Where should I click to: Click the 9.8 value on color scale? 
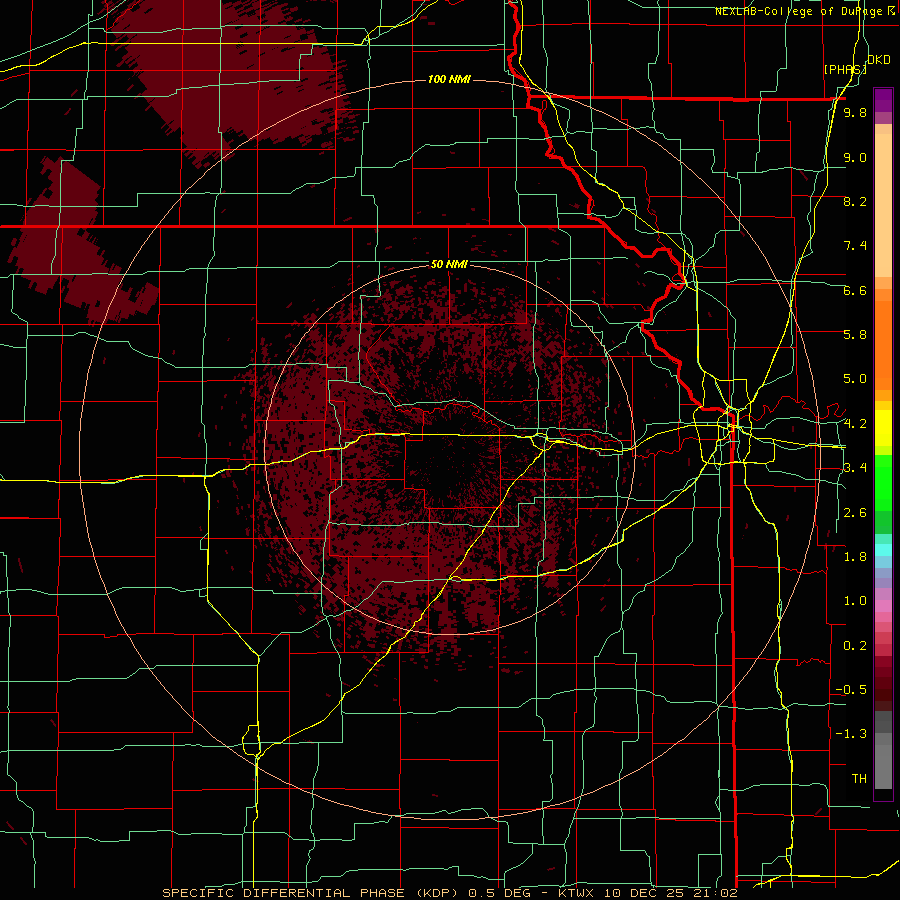click(x=855, y=112)
